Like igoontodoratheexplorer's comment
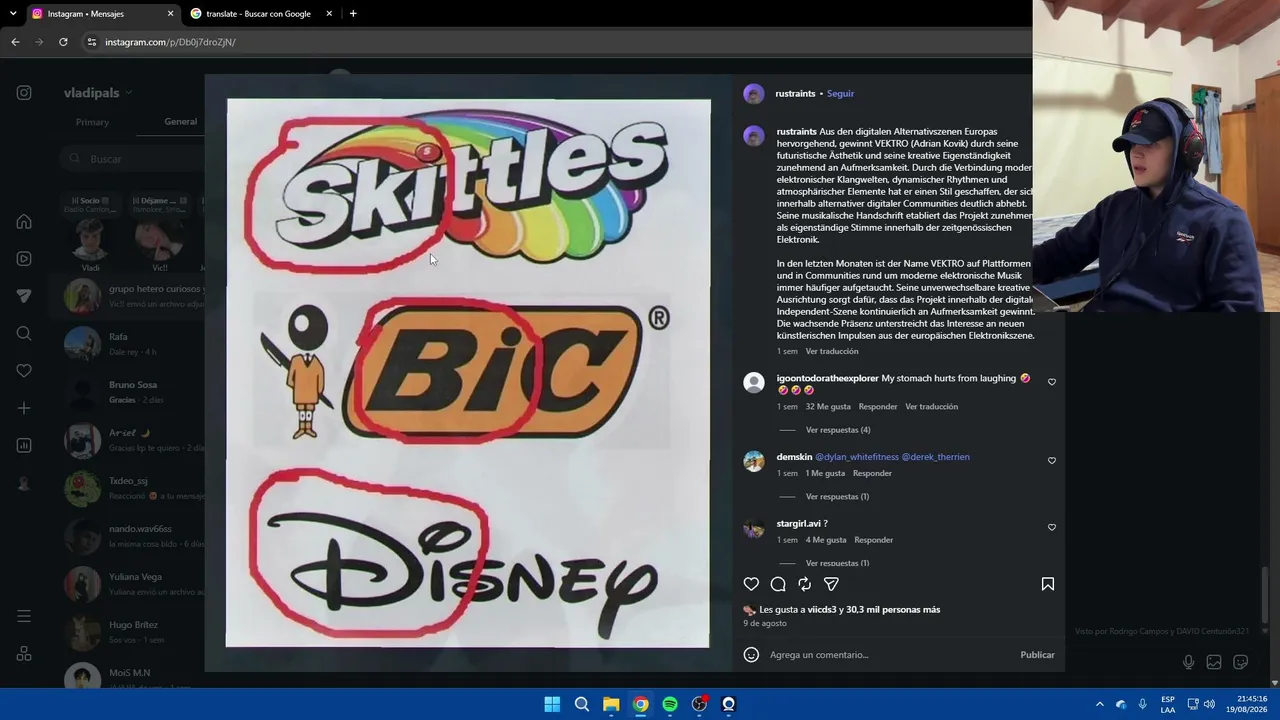 [1052, 381]
